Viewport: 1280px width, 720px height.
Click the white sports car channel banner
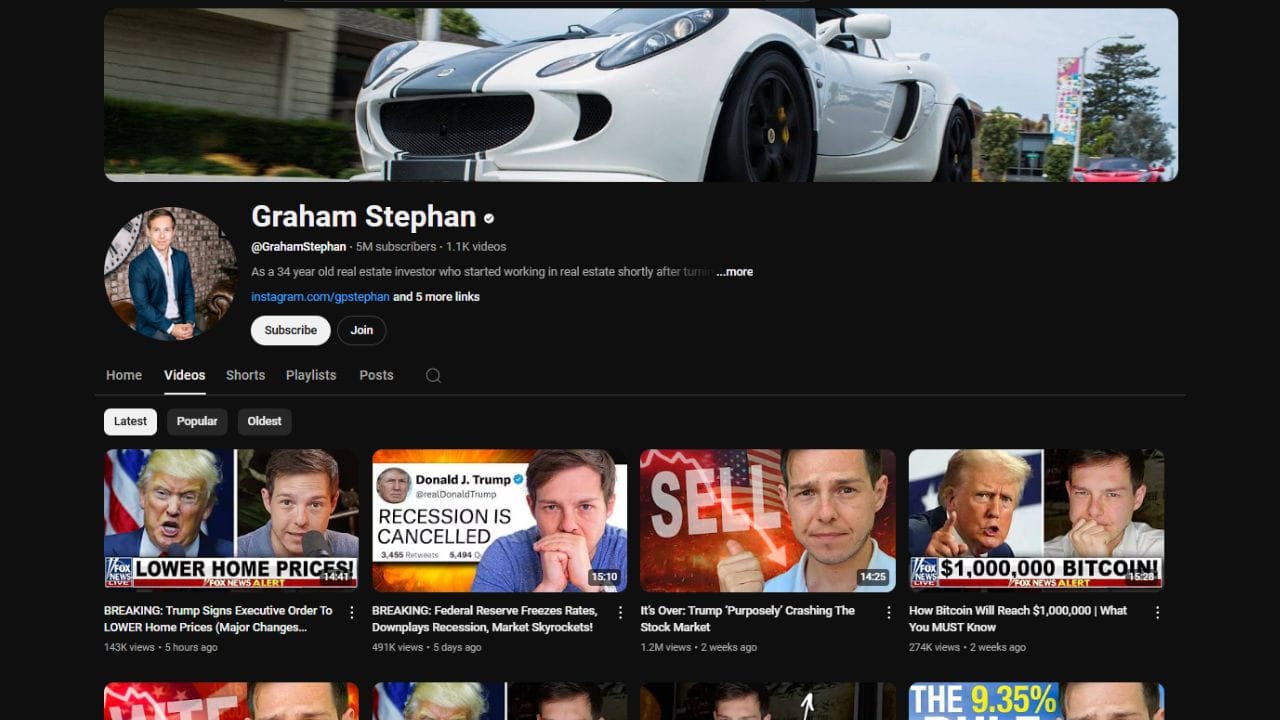641,95
